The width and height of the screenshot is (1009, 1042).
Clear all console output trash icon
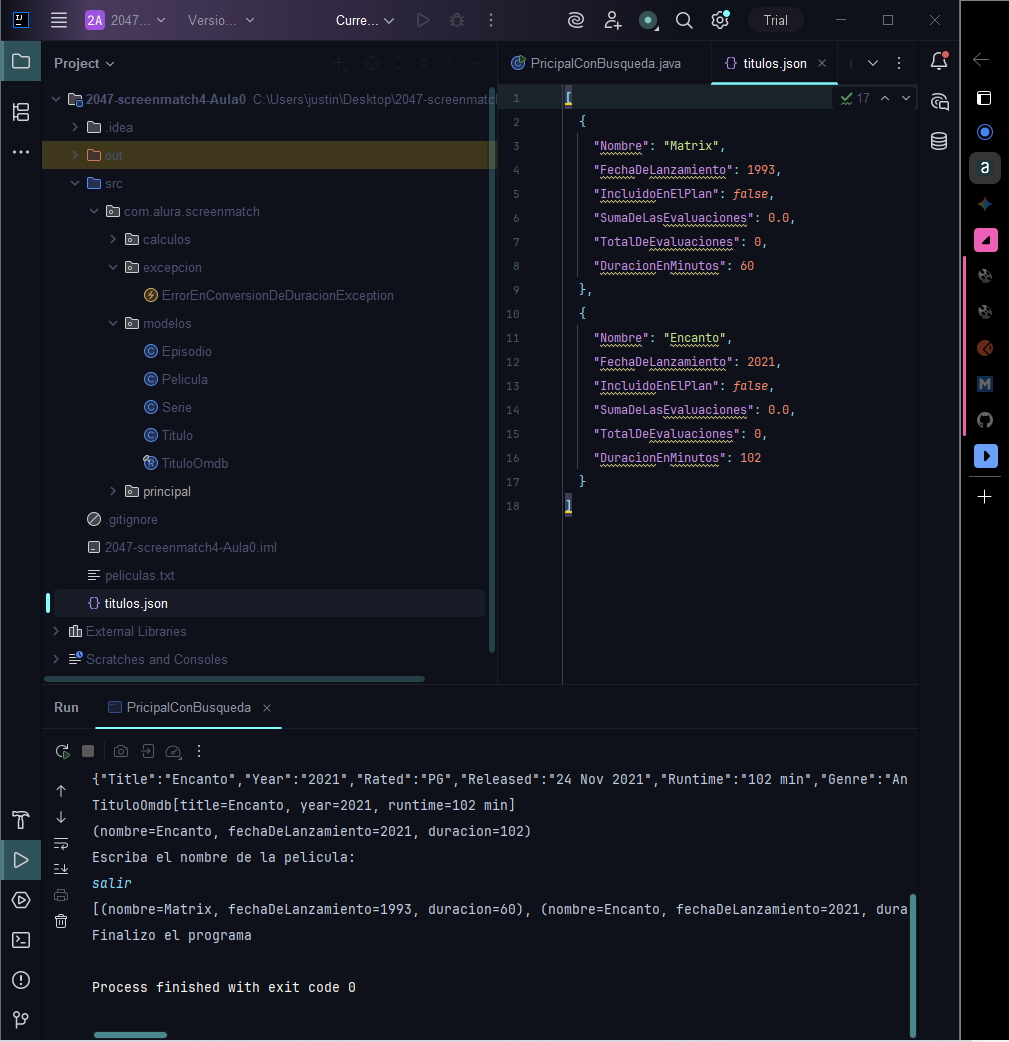pyautogui.click(x=60, y=921)
